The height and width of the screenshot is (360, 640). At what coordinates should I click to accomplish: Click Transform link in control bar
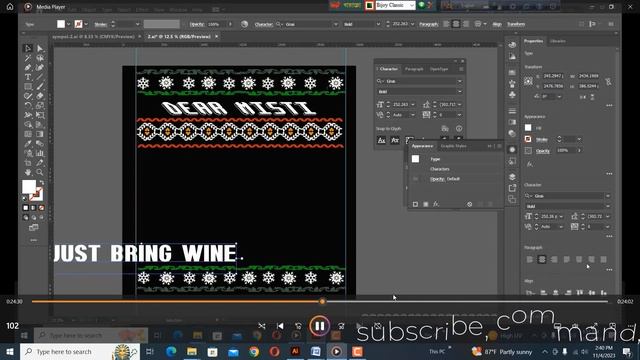pos(516,24)
